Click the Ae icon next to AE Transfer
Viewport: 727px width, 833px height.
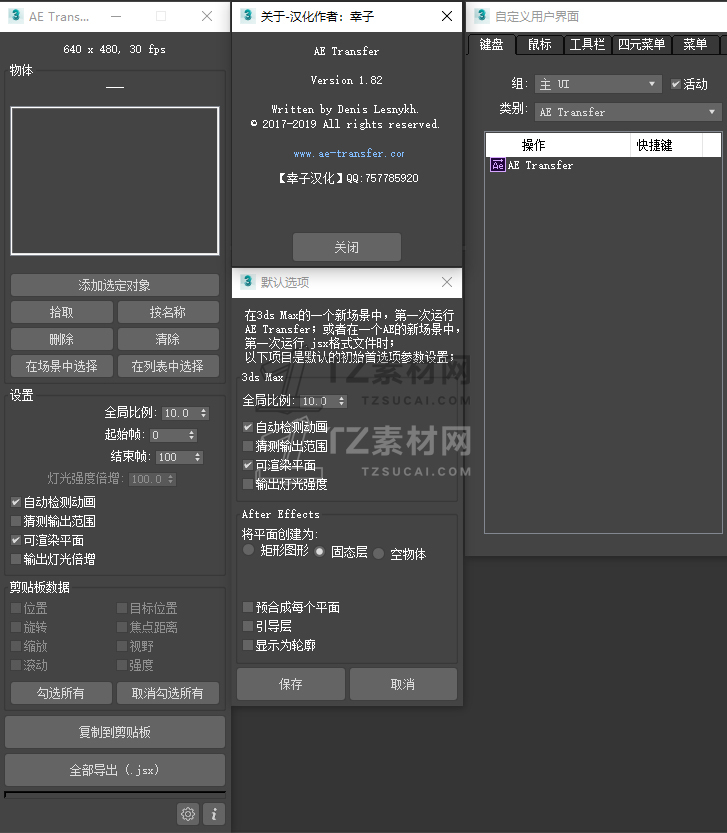click(497, 165)
